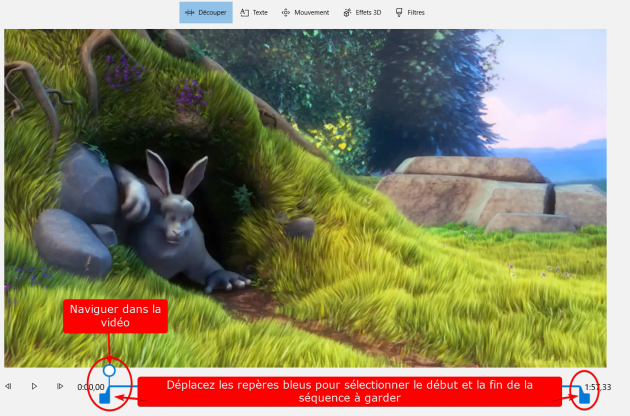
Task: Click the 1:57 end time label
Action: (x=598, y=387)
